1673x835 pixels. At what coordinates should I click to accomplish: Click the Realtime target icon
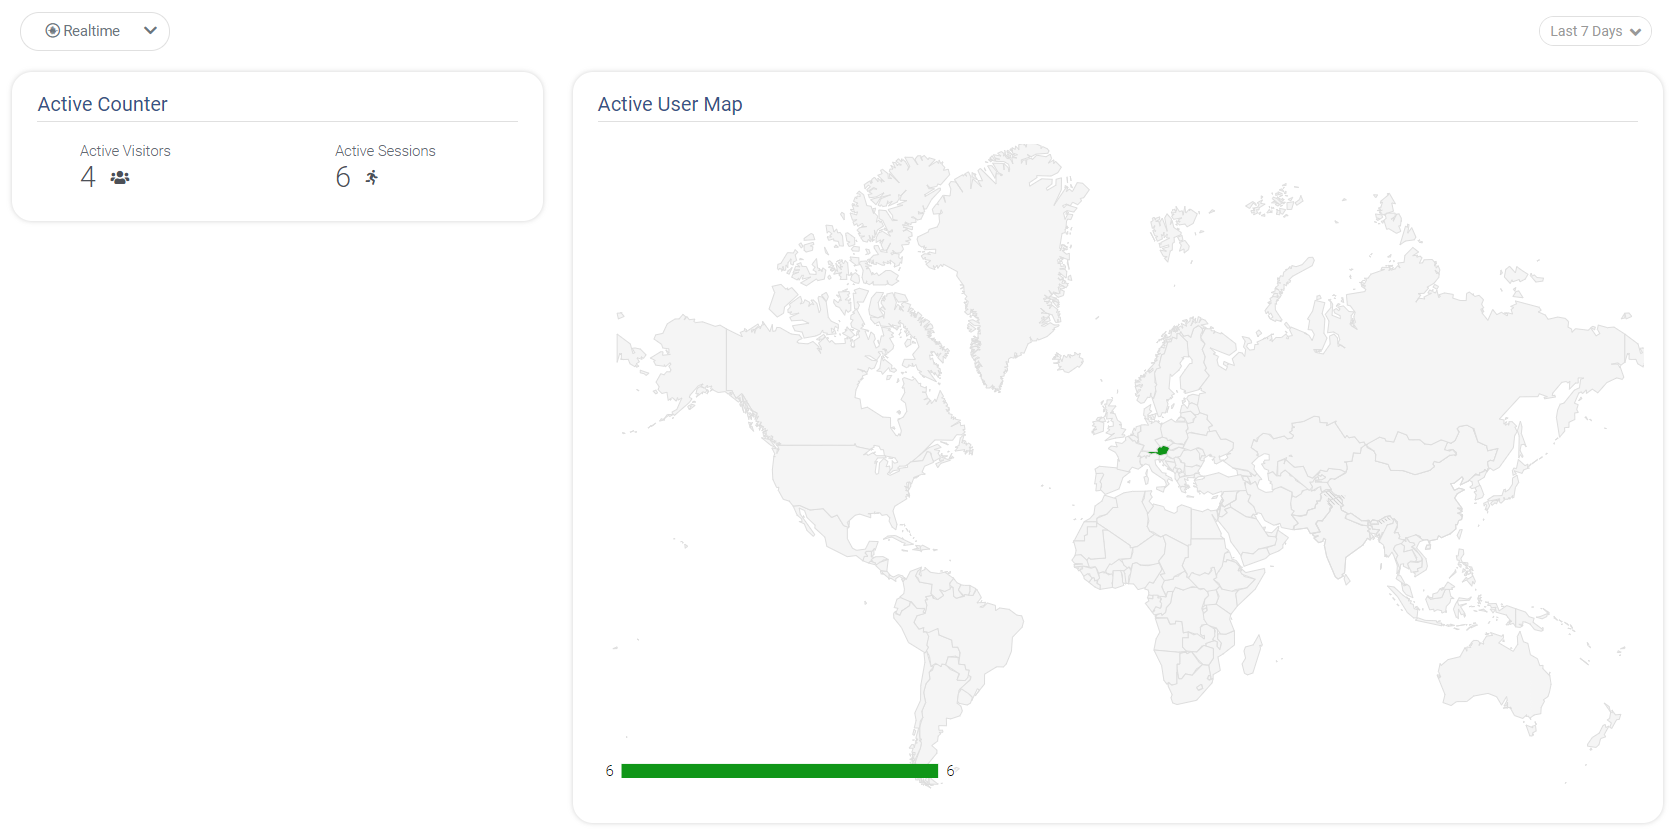(53, 31)
